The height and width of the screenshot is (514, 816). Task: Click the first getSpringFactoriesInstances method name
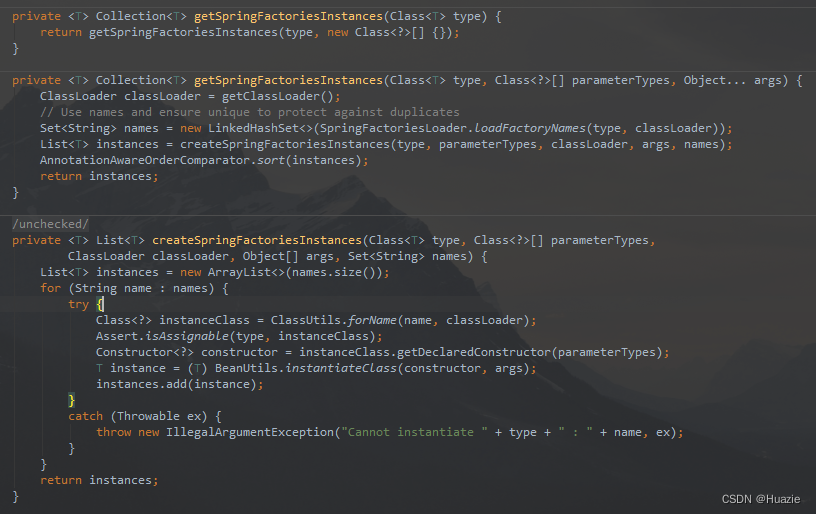[x=288, y=16]
